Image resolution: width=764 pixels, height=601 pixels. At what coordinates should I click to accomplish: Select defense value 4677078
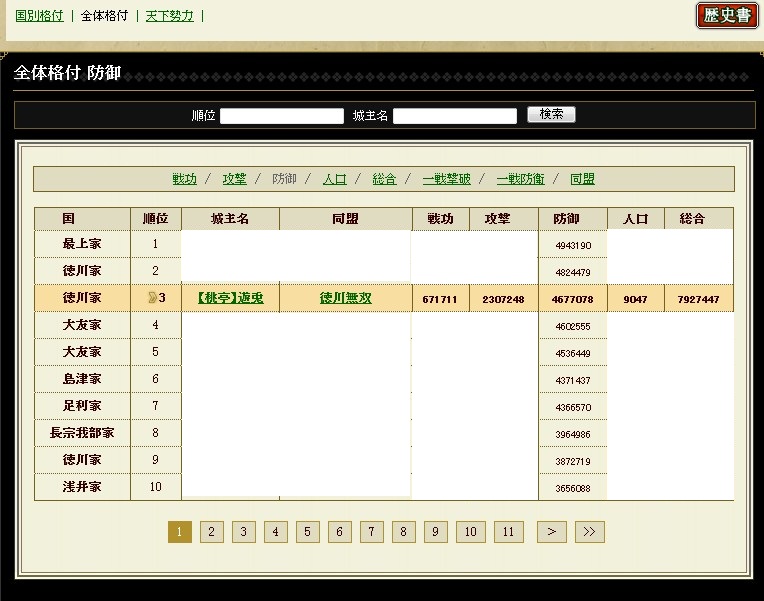click(573, 299)
